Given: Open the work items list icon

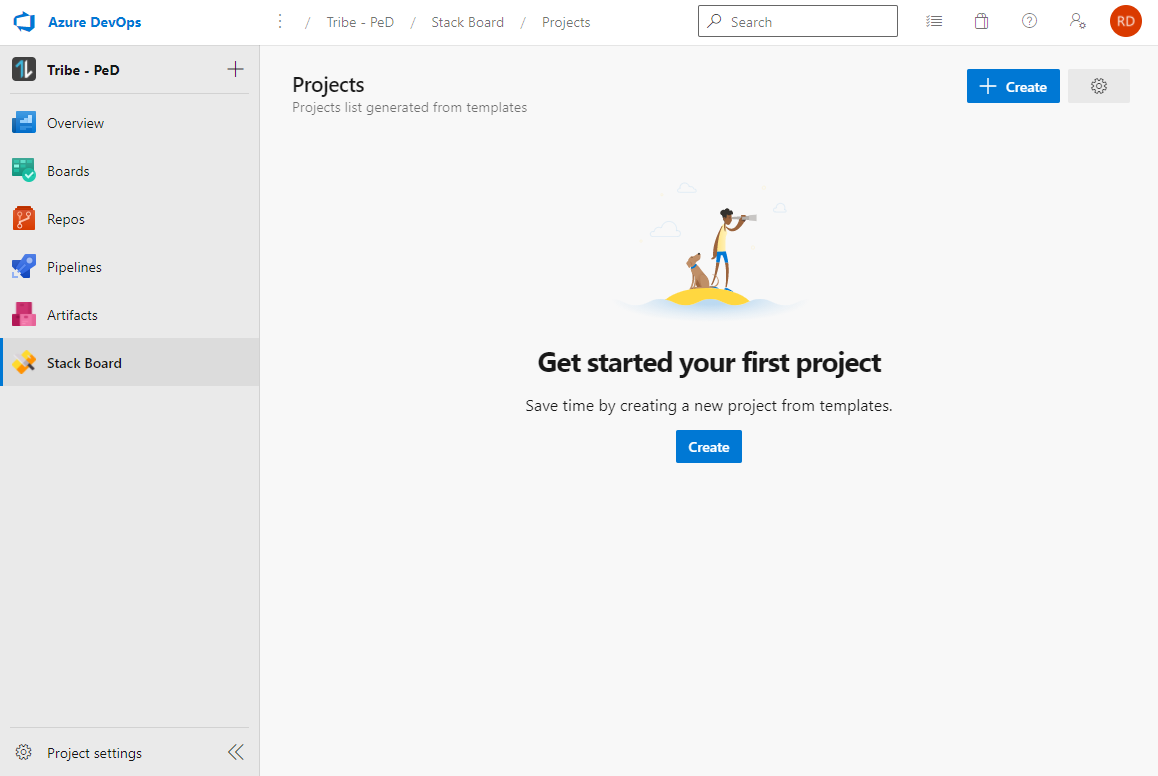Looking at the screenshot, I should click(x=934, y=21).
